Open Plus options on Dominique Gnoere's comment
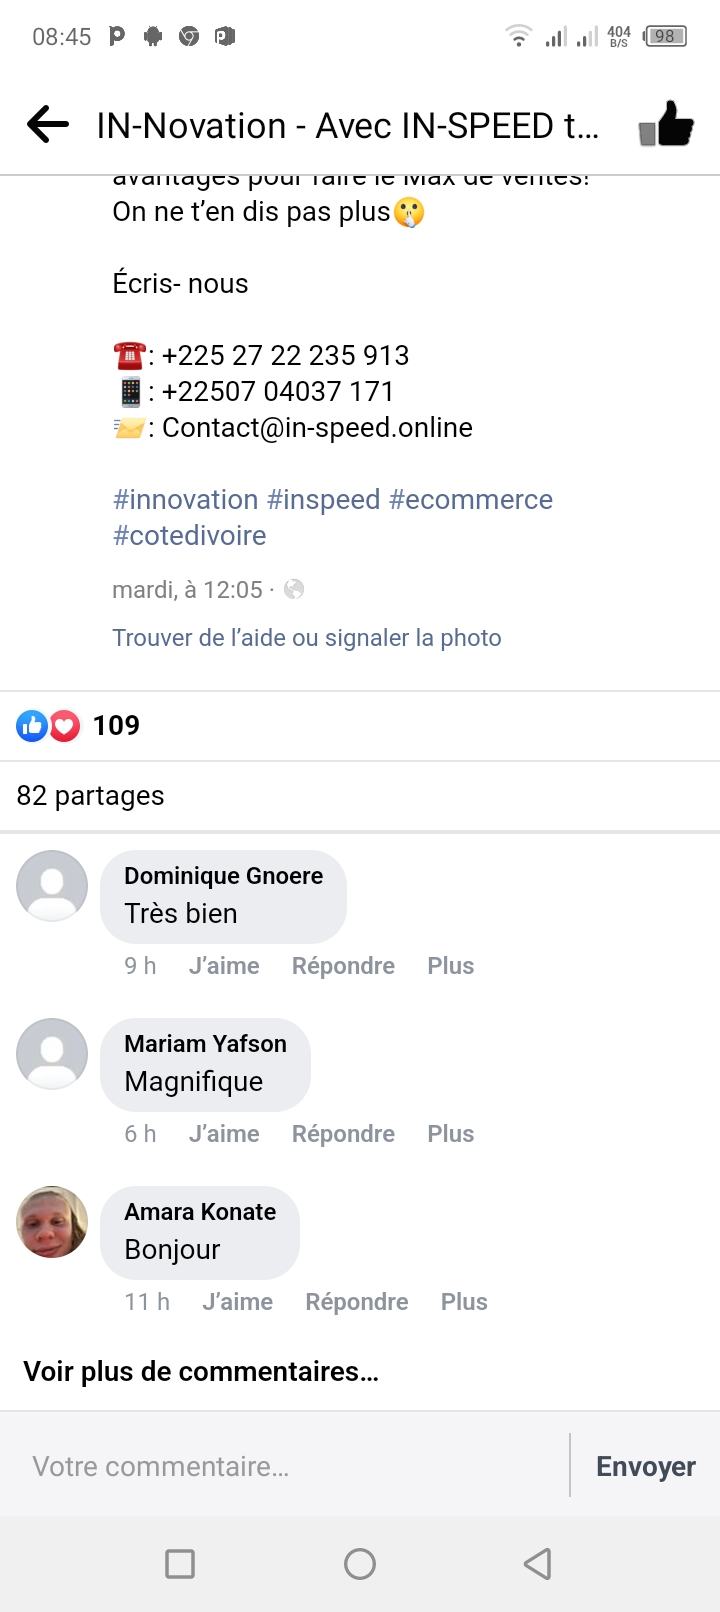The height and width of the screenshot is (1612, 720). 450,966
